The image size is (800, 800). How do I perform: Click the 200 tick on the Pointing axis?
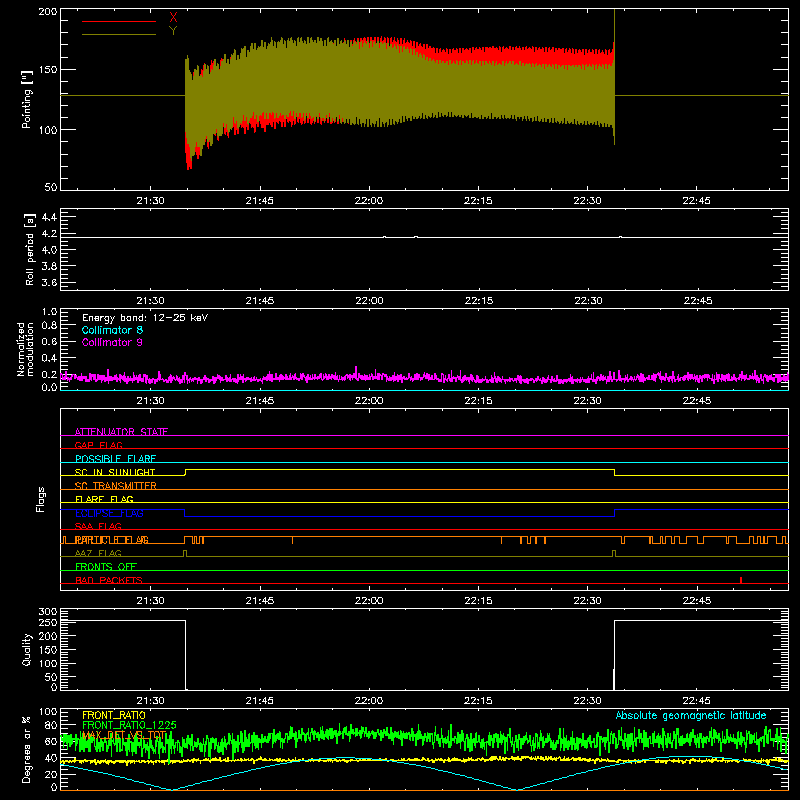pos(47,11)
